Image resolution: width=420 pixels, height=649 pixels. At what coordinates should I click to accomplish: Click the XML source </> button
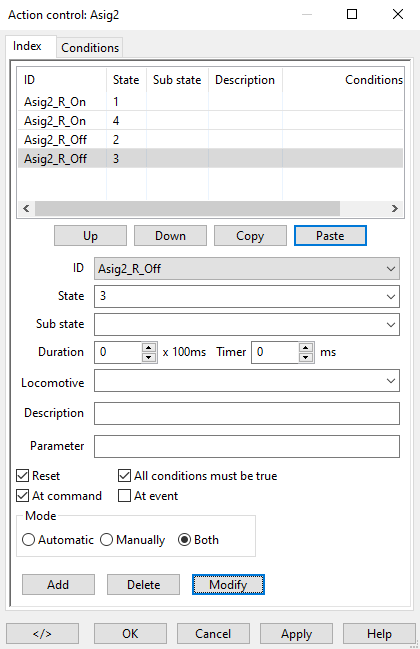pyautogui.click(x=42, y=633)
